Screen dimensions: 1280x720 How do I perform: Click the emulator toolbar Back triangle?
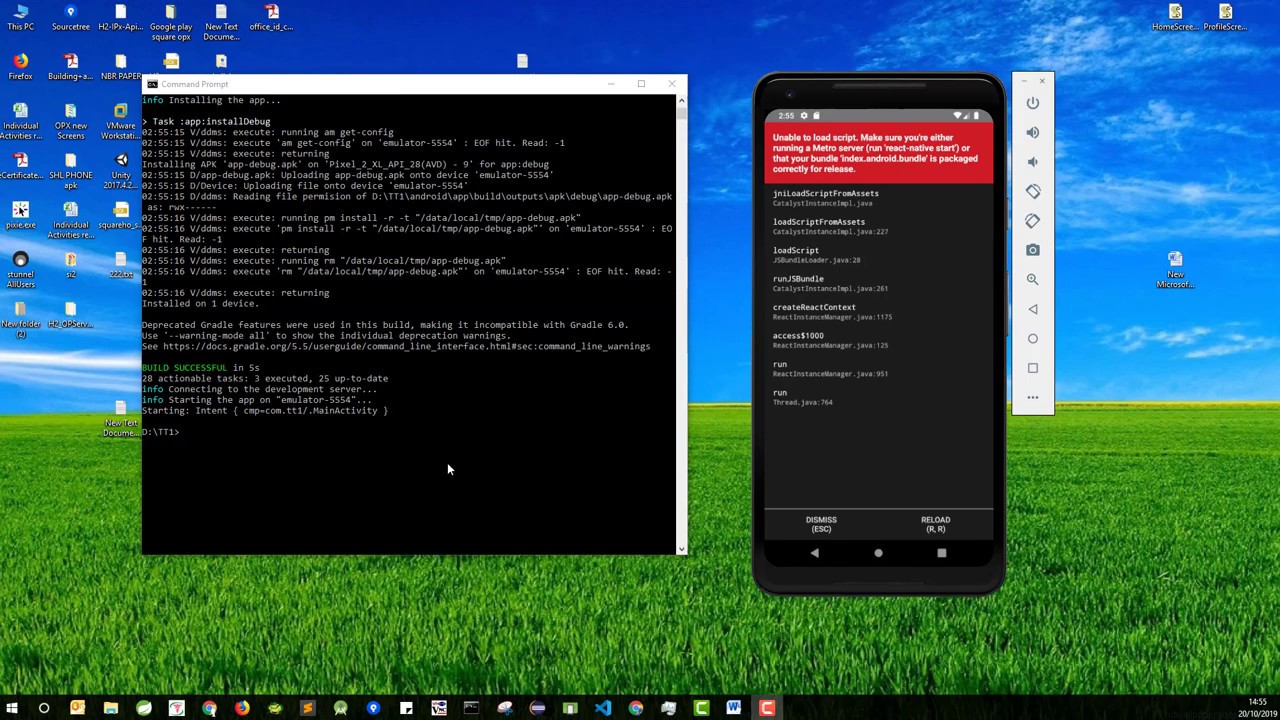point(1033,309)
